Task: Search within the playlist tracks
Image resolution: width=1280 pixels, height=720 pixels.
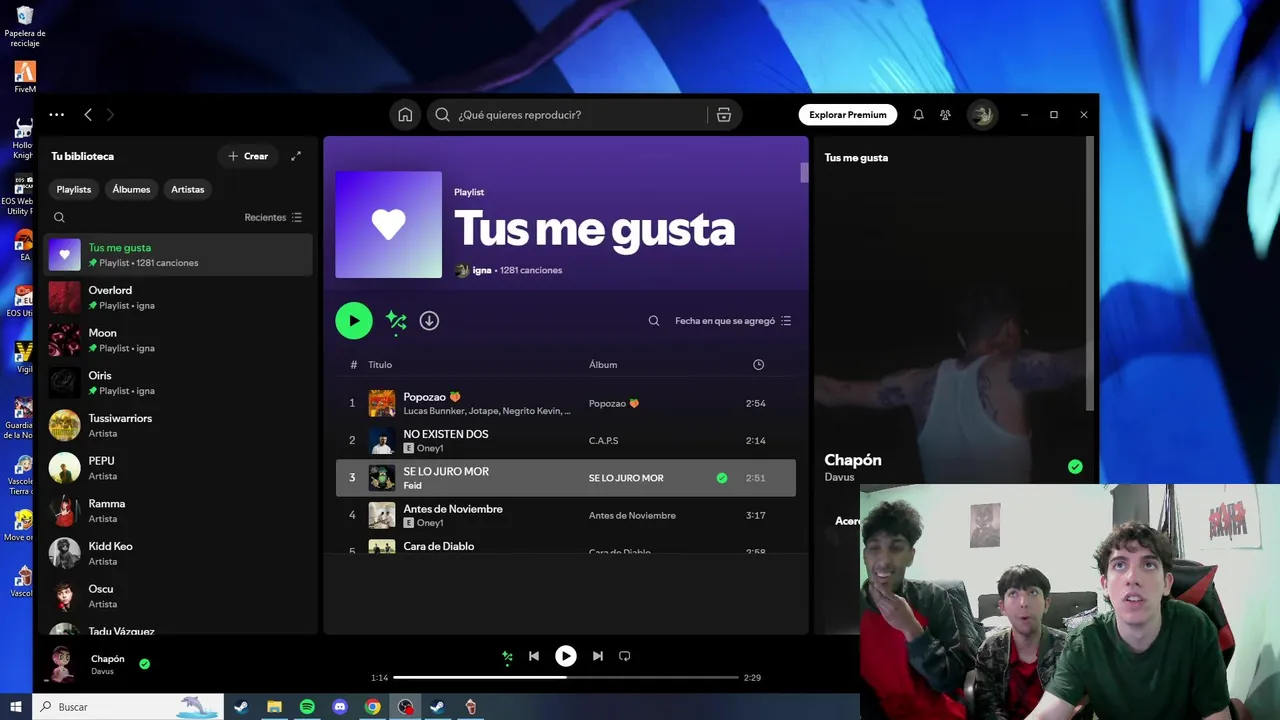Action: [x=654, y=321]
